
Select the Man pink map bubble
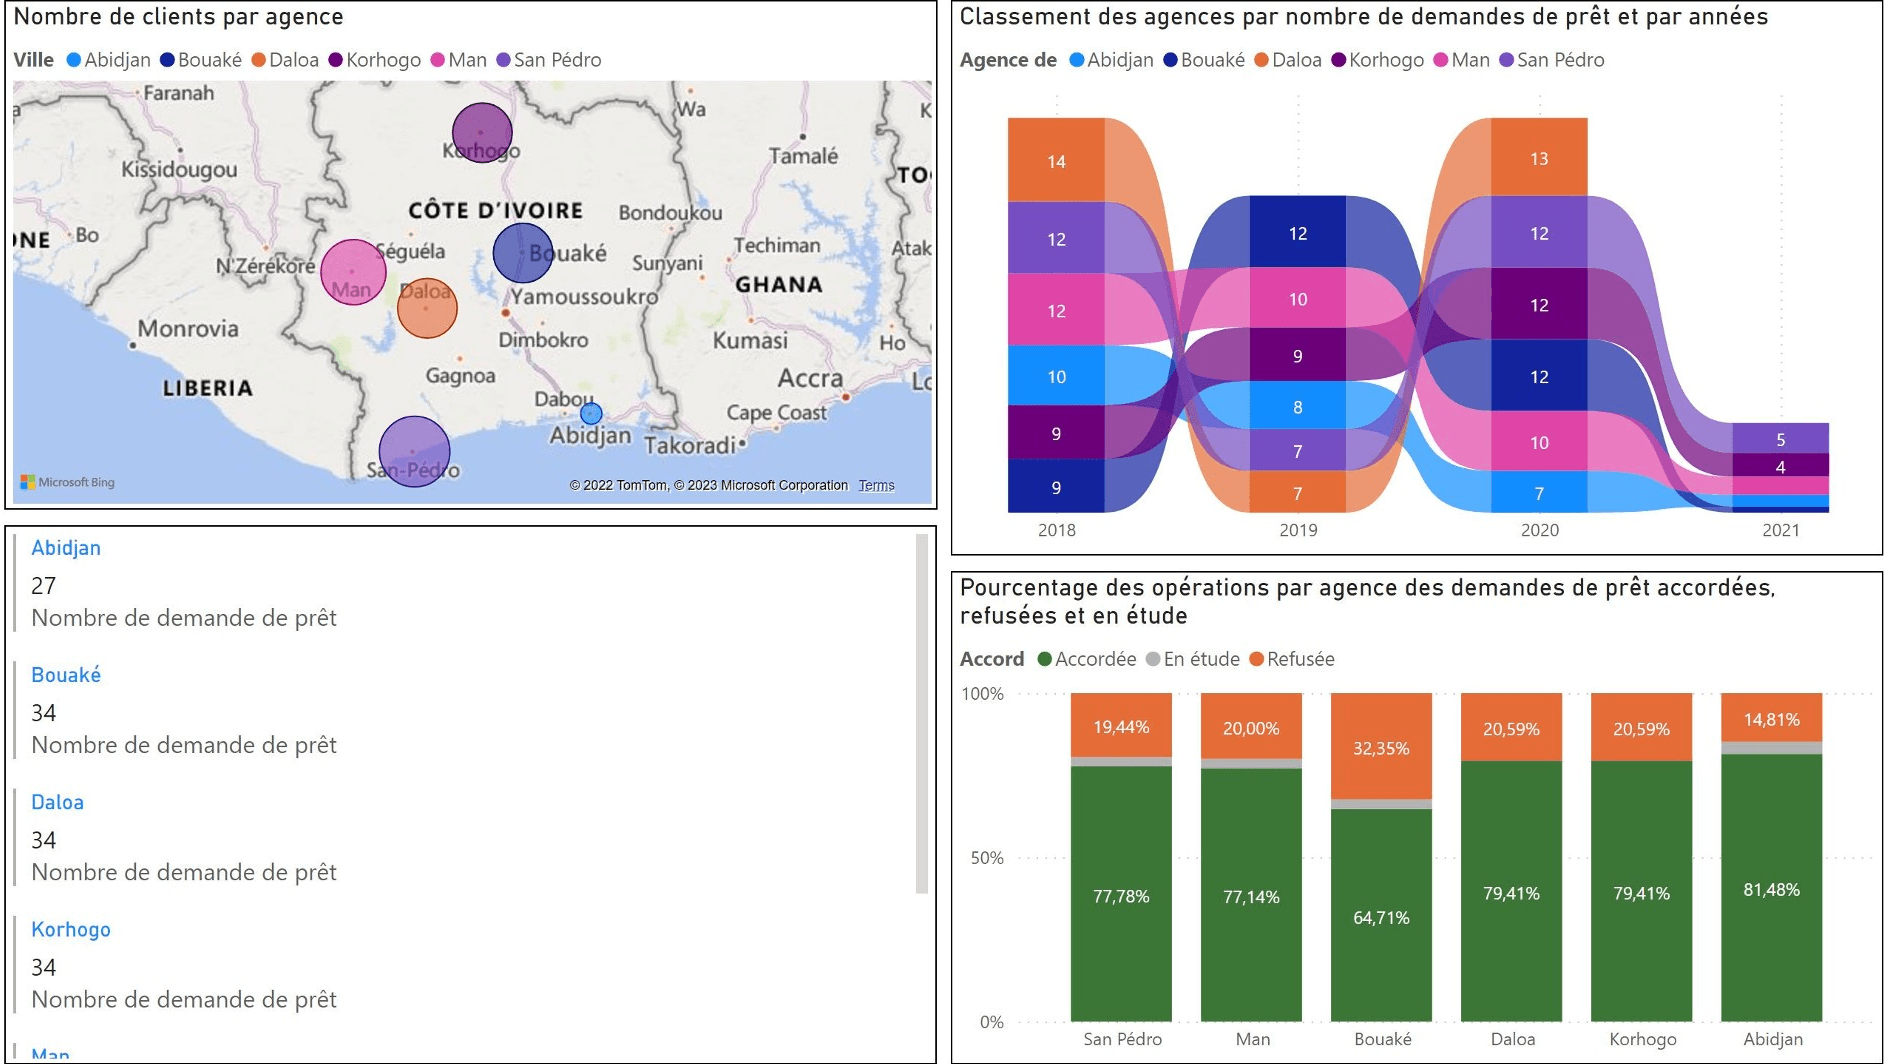353,272
